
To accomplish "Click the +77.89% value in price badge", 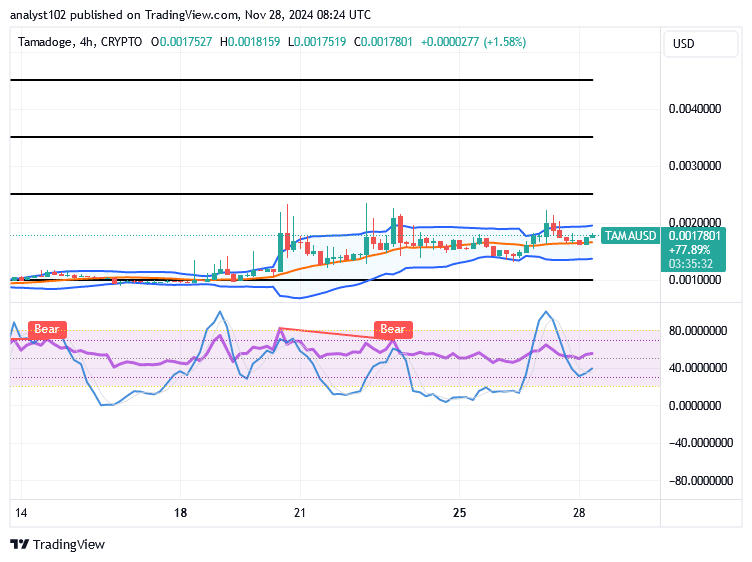I will click(x=689, y=250).
